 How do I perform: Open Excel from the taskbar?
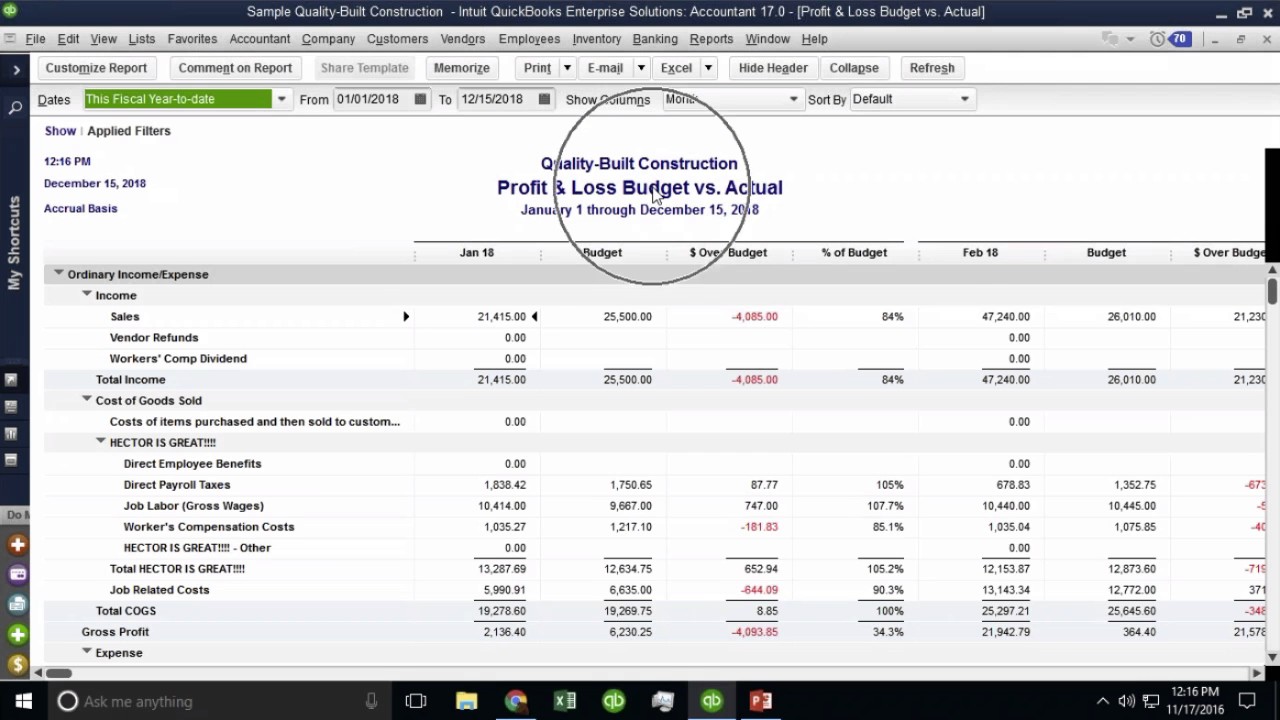[x=565, y=701]
